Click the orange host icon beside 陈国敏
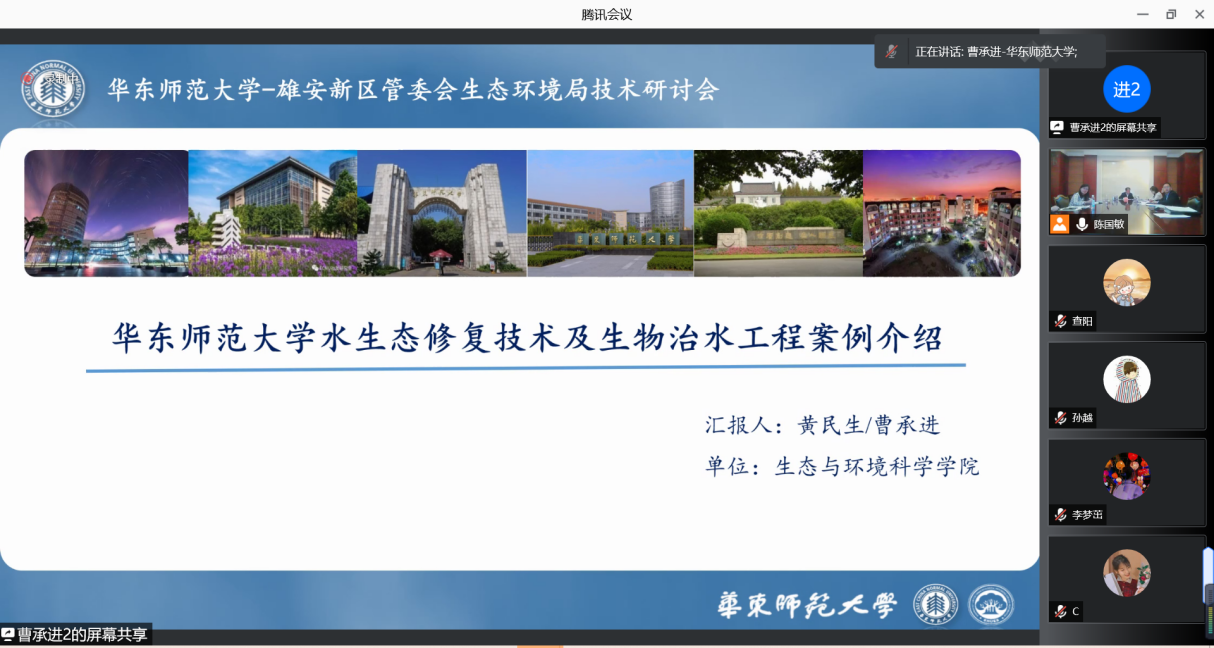The width and height of the screenshot is (1214, 648). (x=1059, y=224)
